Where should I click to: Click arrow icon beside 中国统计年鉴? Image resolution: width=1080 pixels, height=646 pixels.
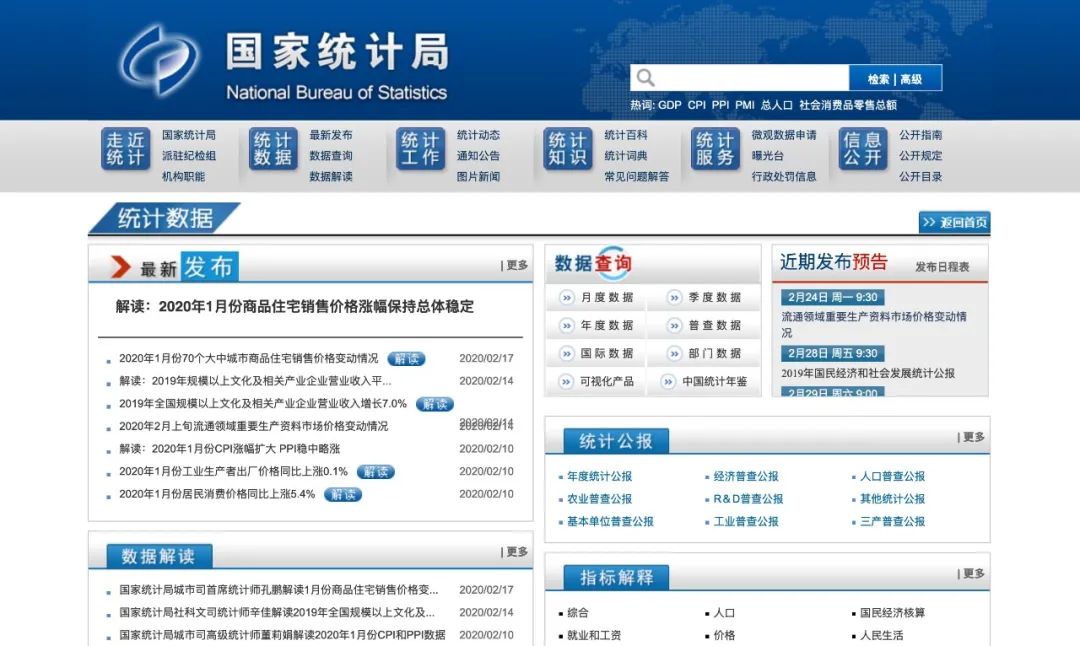[667, 382]
